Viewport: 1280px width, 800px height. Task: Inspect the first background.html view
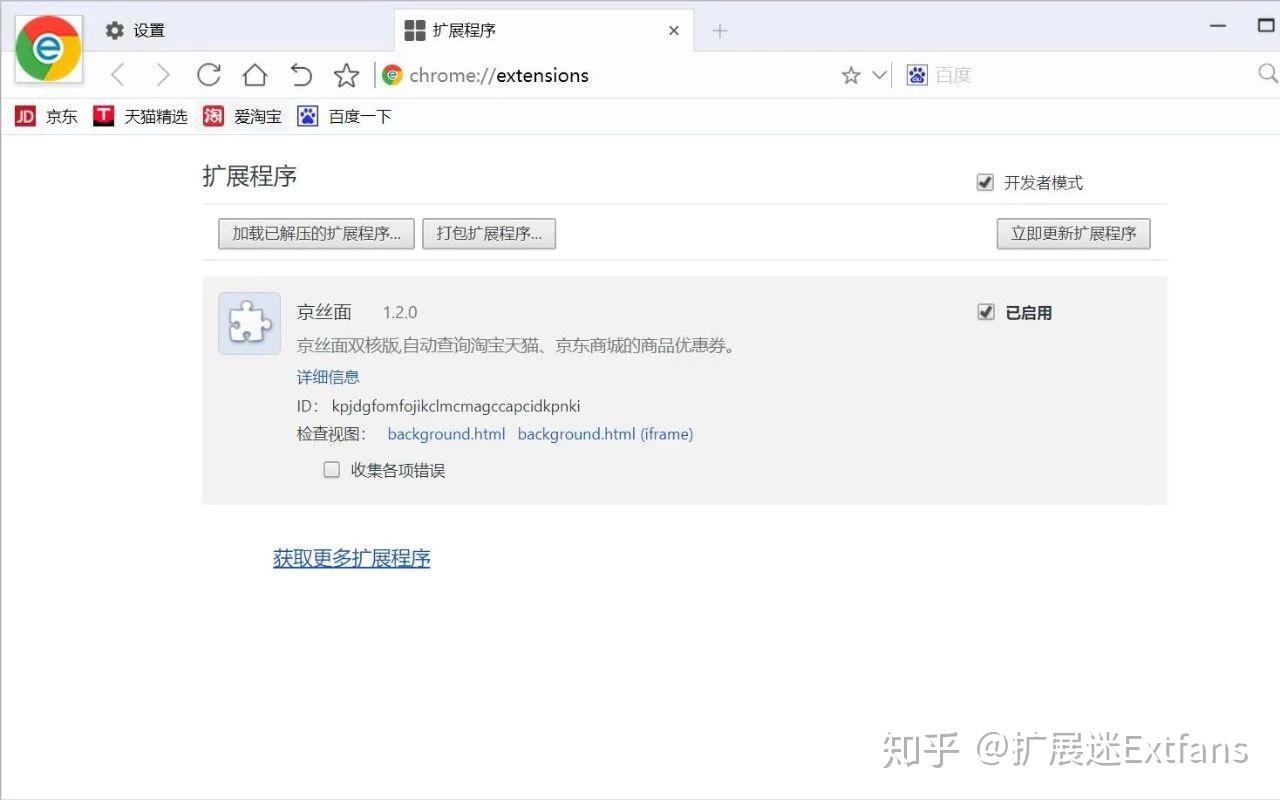446,434
